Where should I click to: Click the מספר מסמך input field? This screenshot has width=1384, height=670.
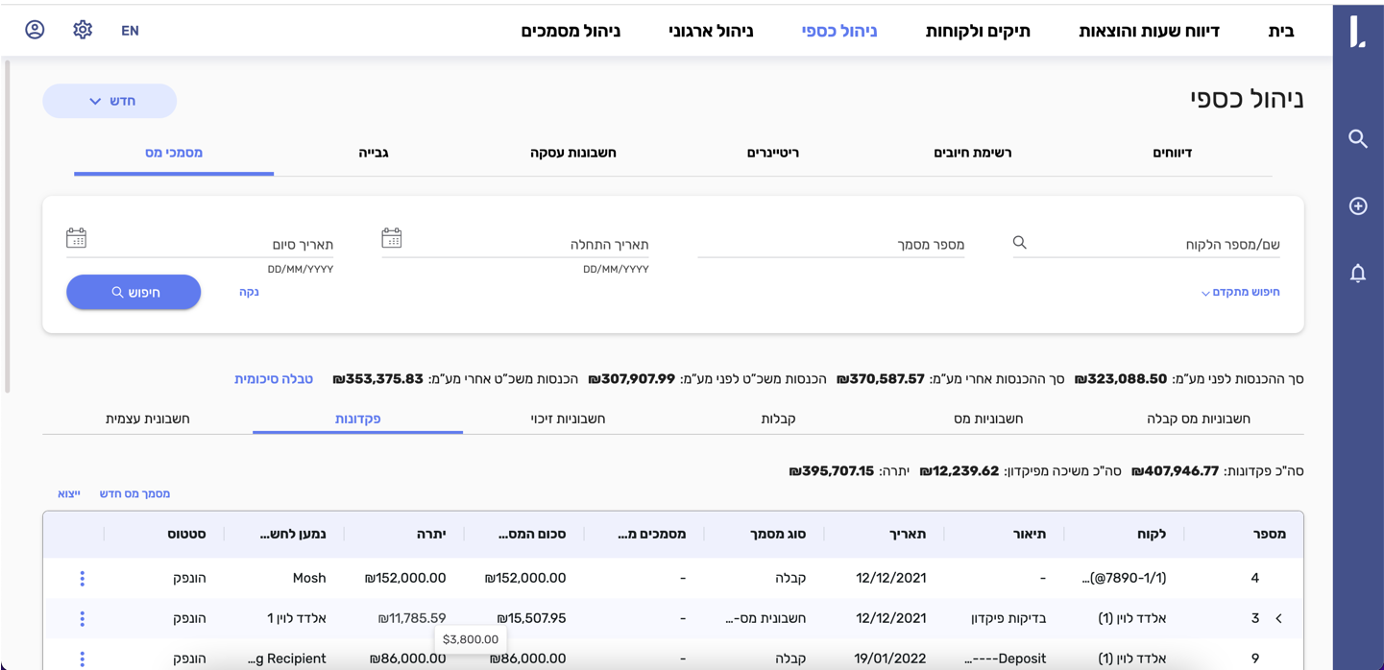coord(830,245)
